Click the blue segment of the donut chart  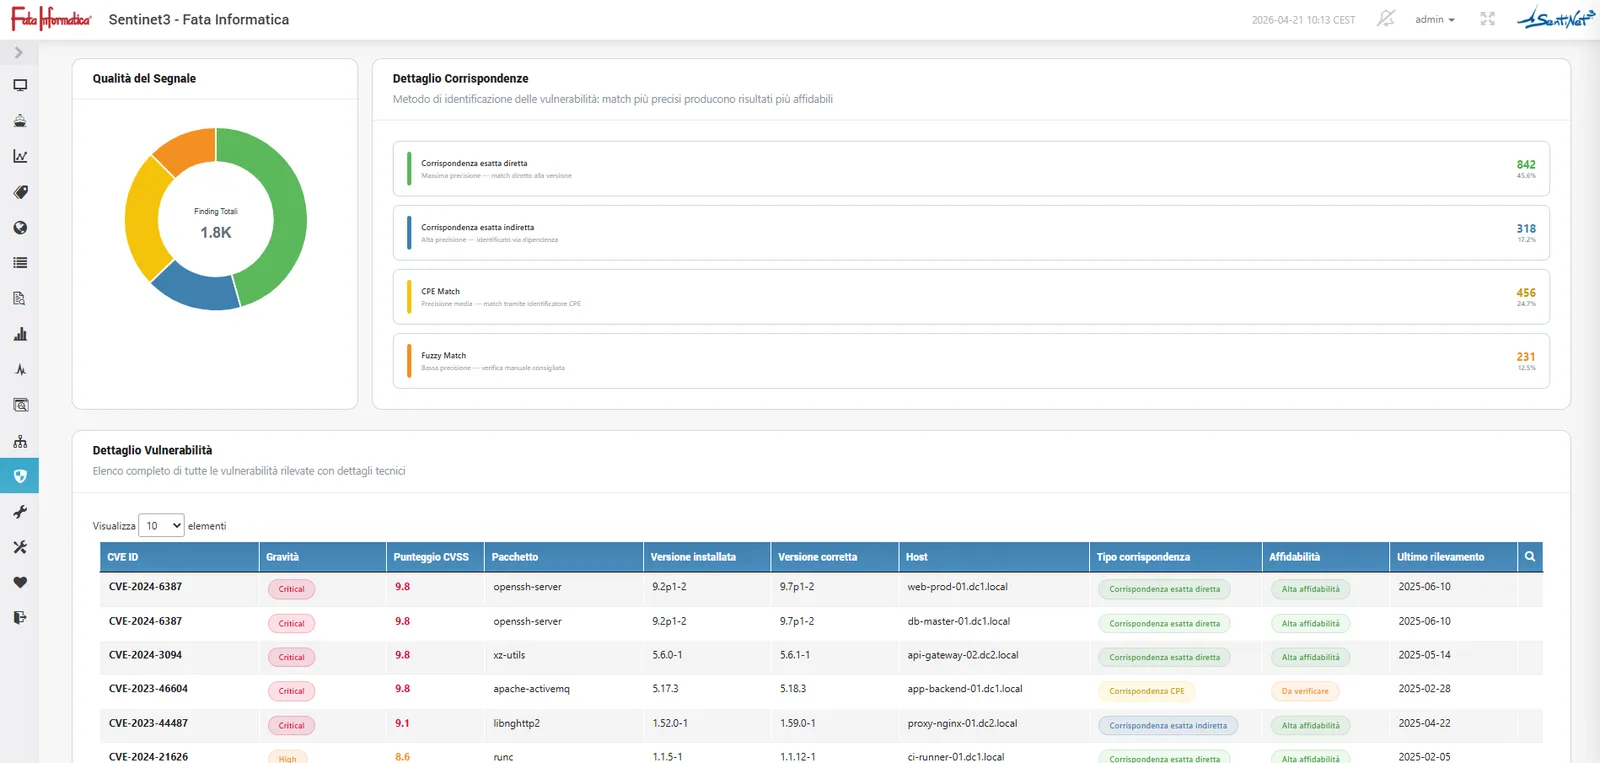click(197, 289)
